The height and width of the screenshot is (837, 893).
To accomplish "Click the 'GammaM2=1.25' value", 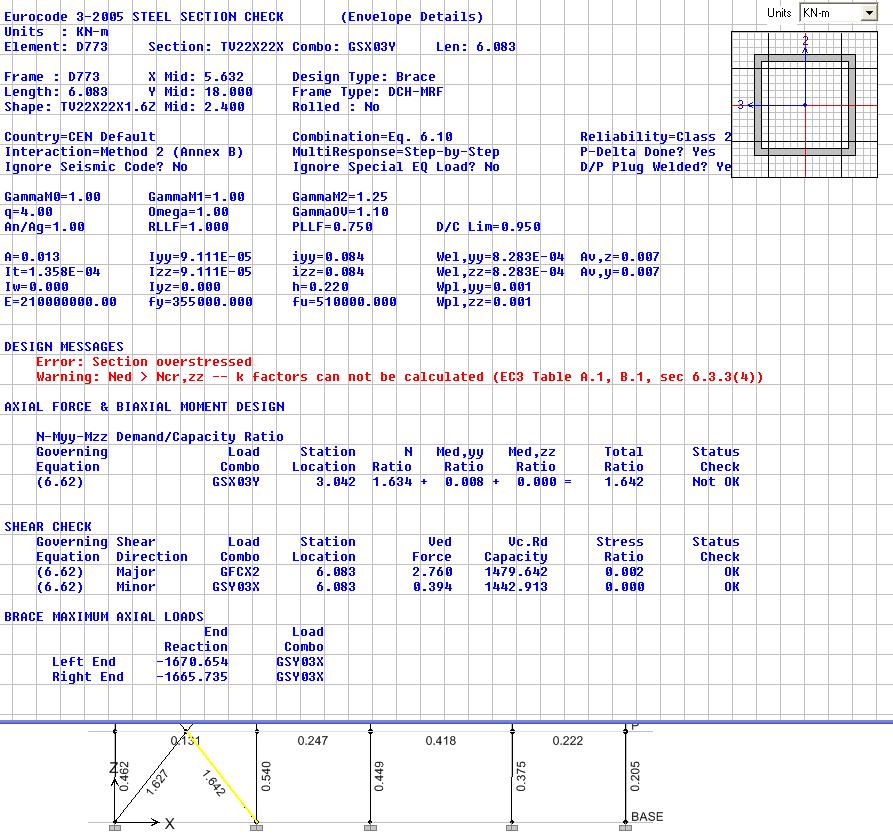I will click(339, 197).
